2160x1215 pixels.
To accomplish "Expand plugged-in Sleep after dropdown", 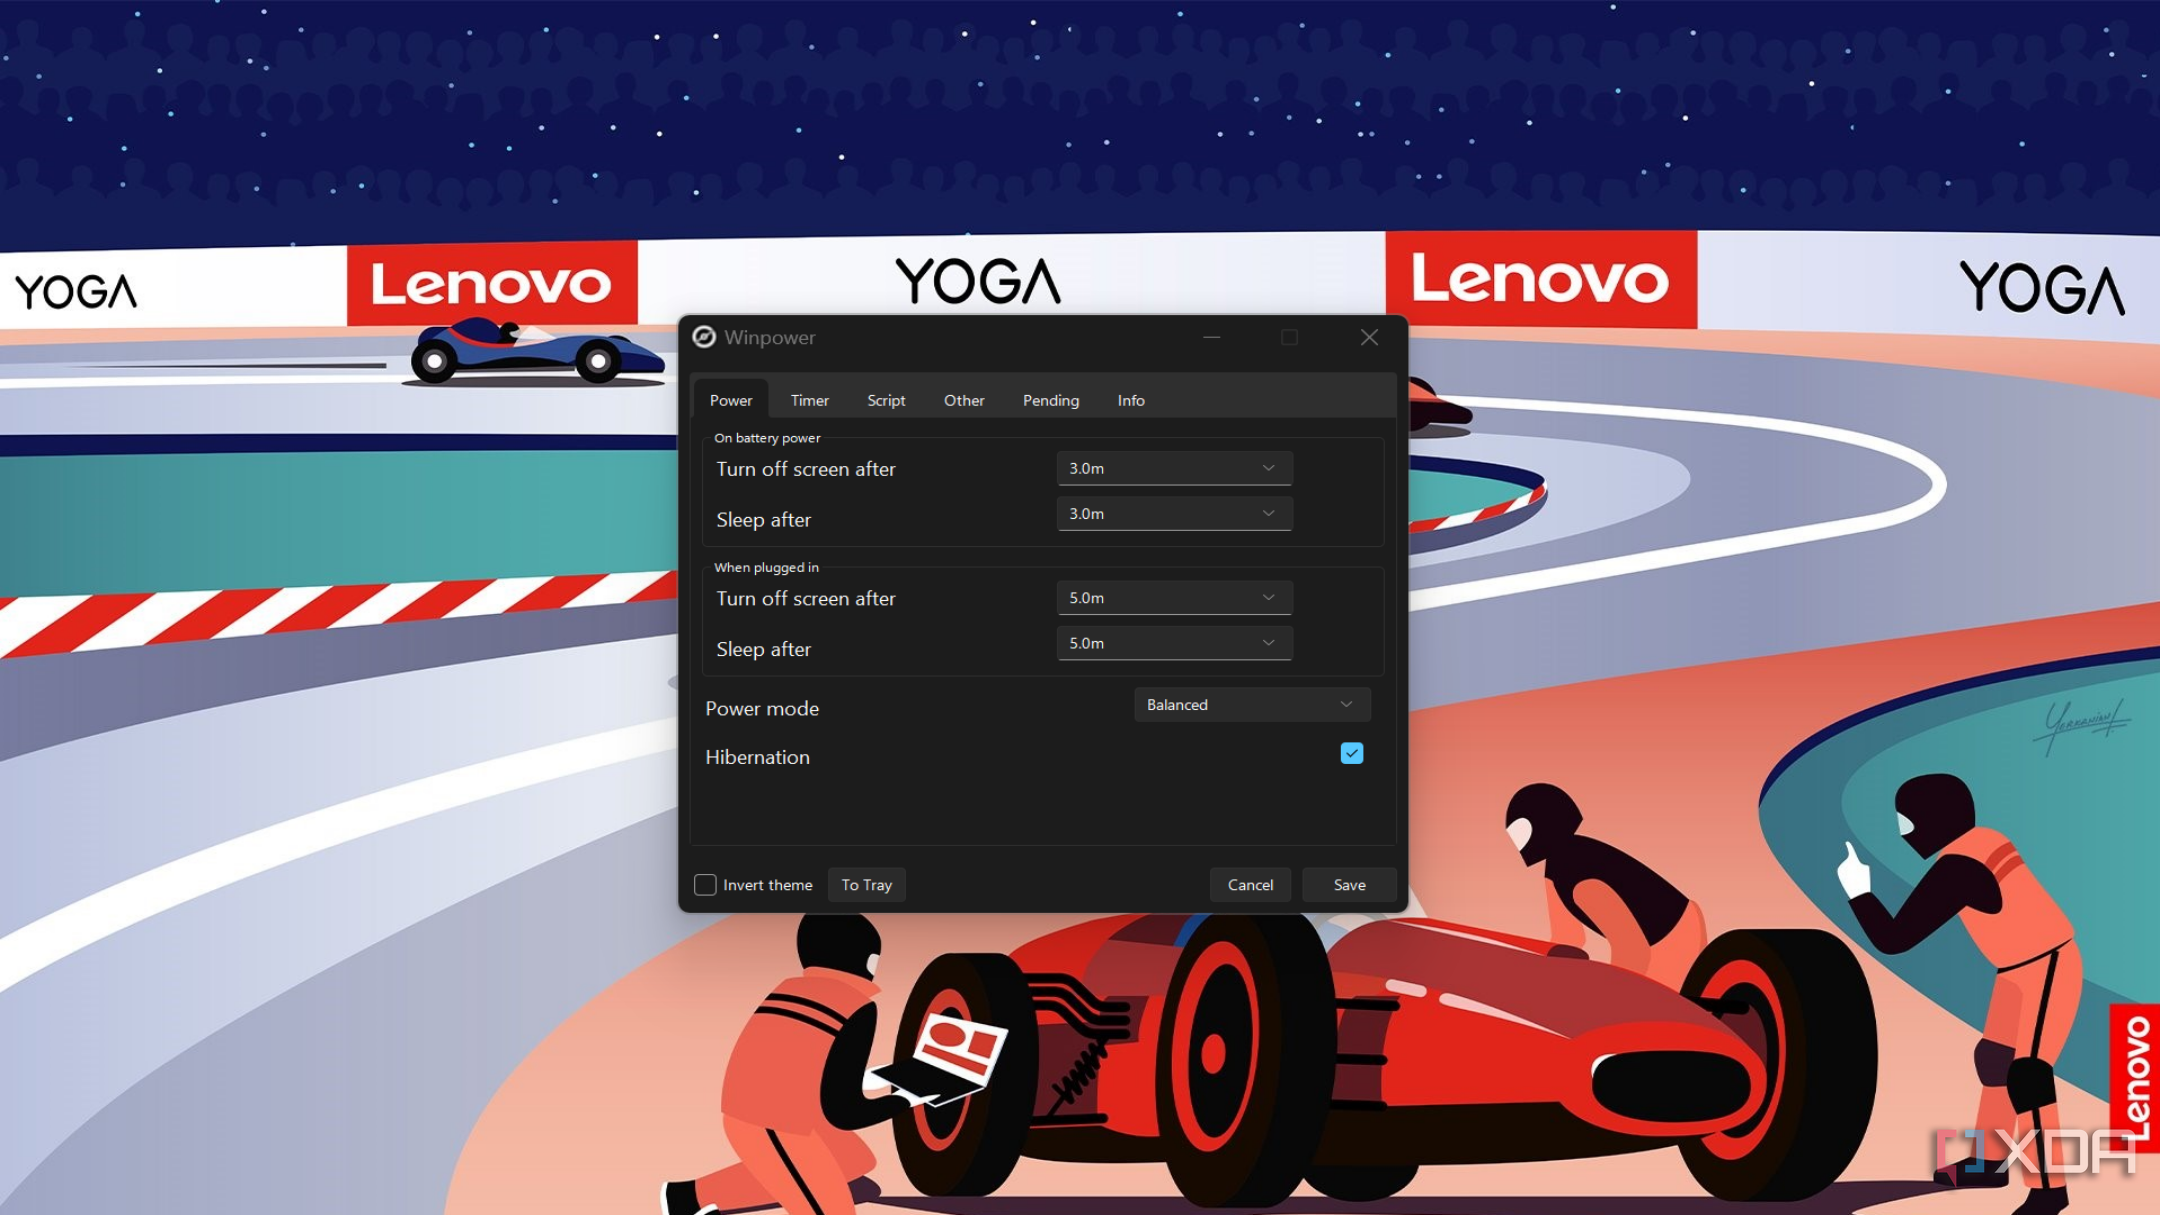I will [x=1268, y=642].
